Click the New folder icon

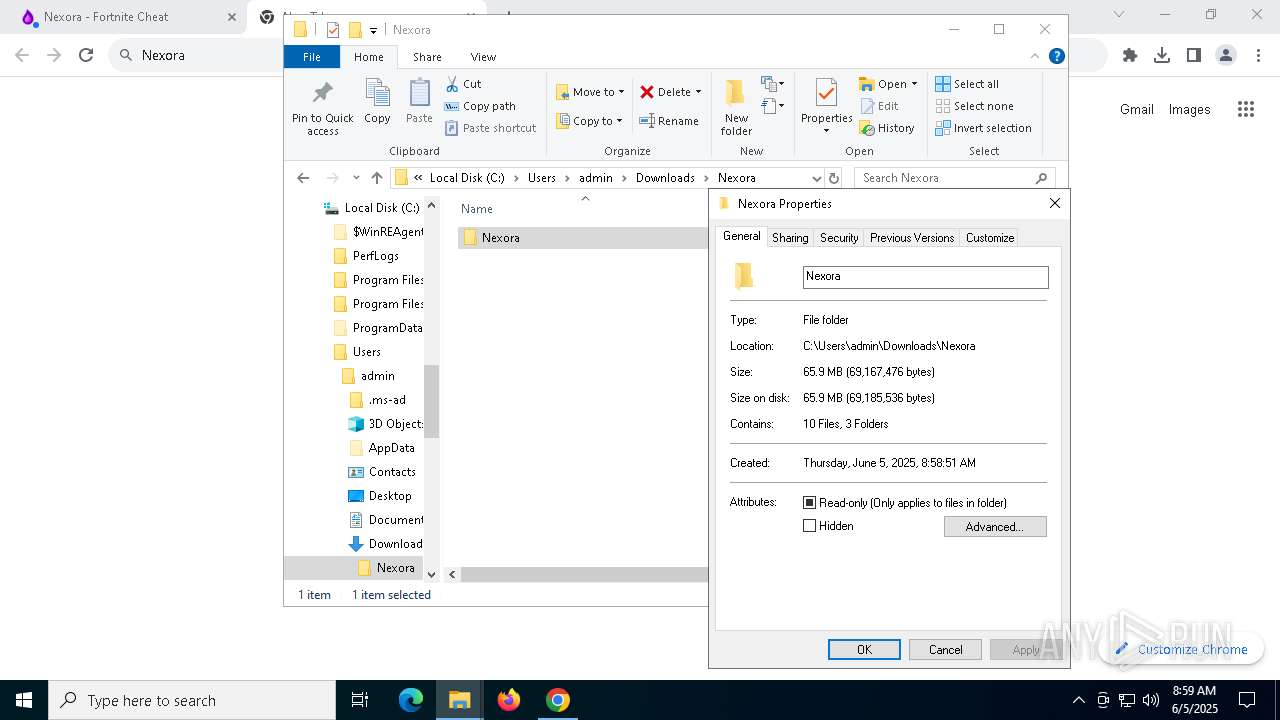[736, 93]
